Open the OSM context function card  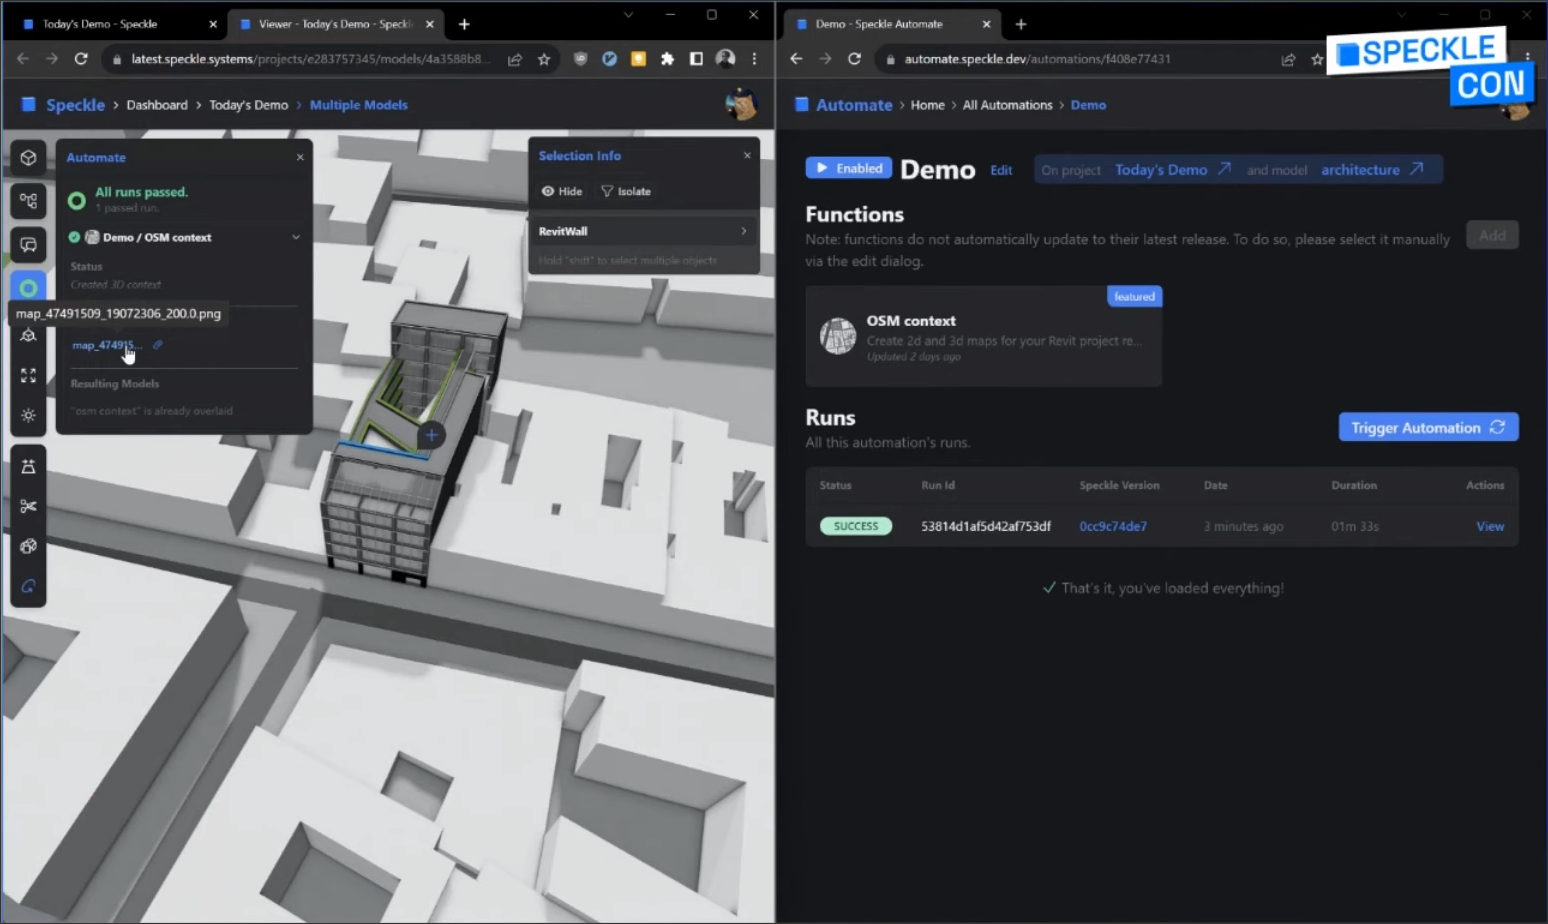tap(983, 337)
